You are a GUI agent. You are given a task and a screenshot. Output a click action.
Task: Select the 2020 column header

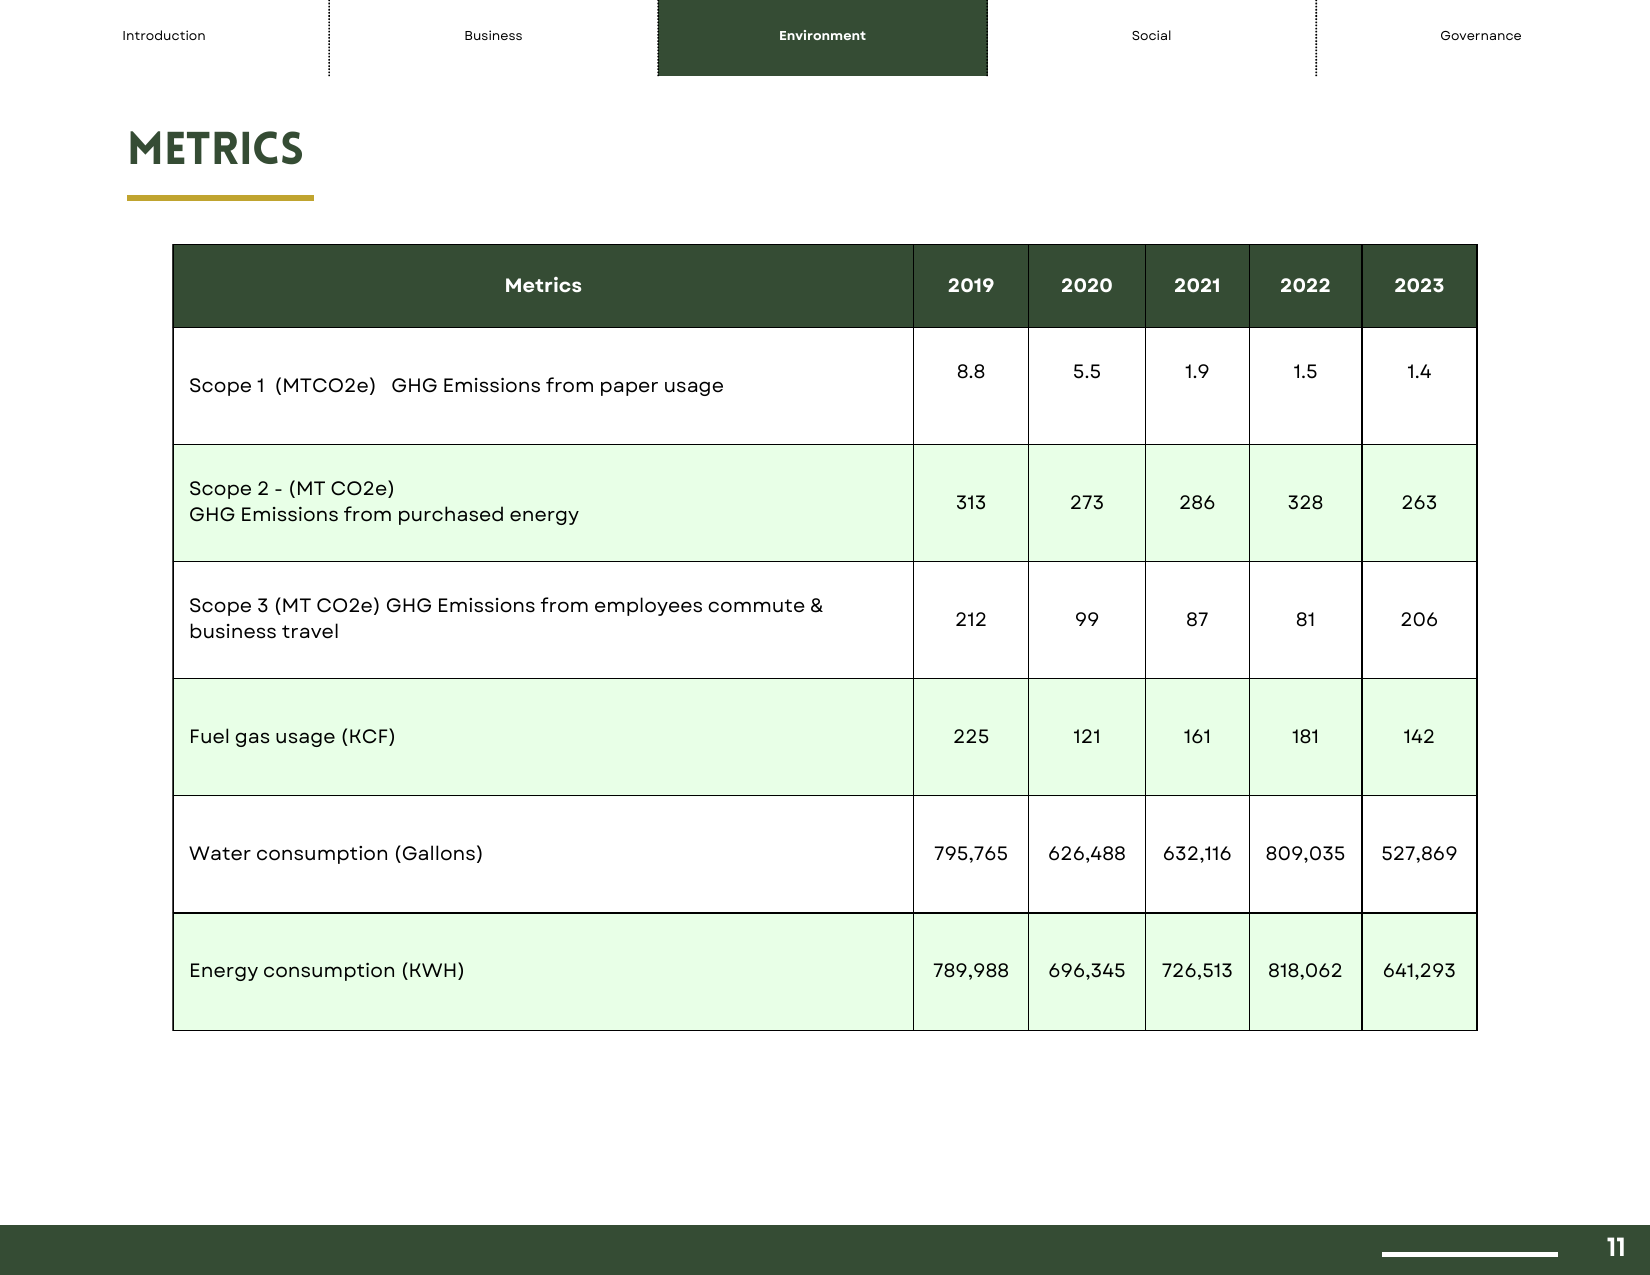(x=1087, y=286)
